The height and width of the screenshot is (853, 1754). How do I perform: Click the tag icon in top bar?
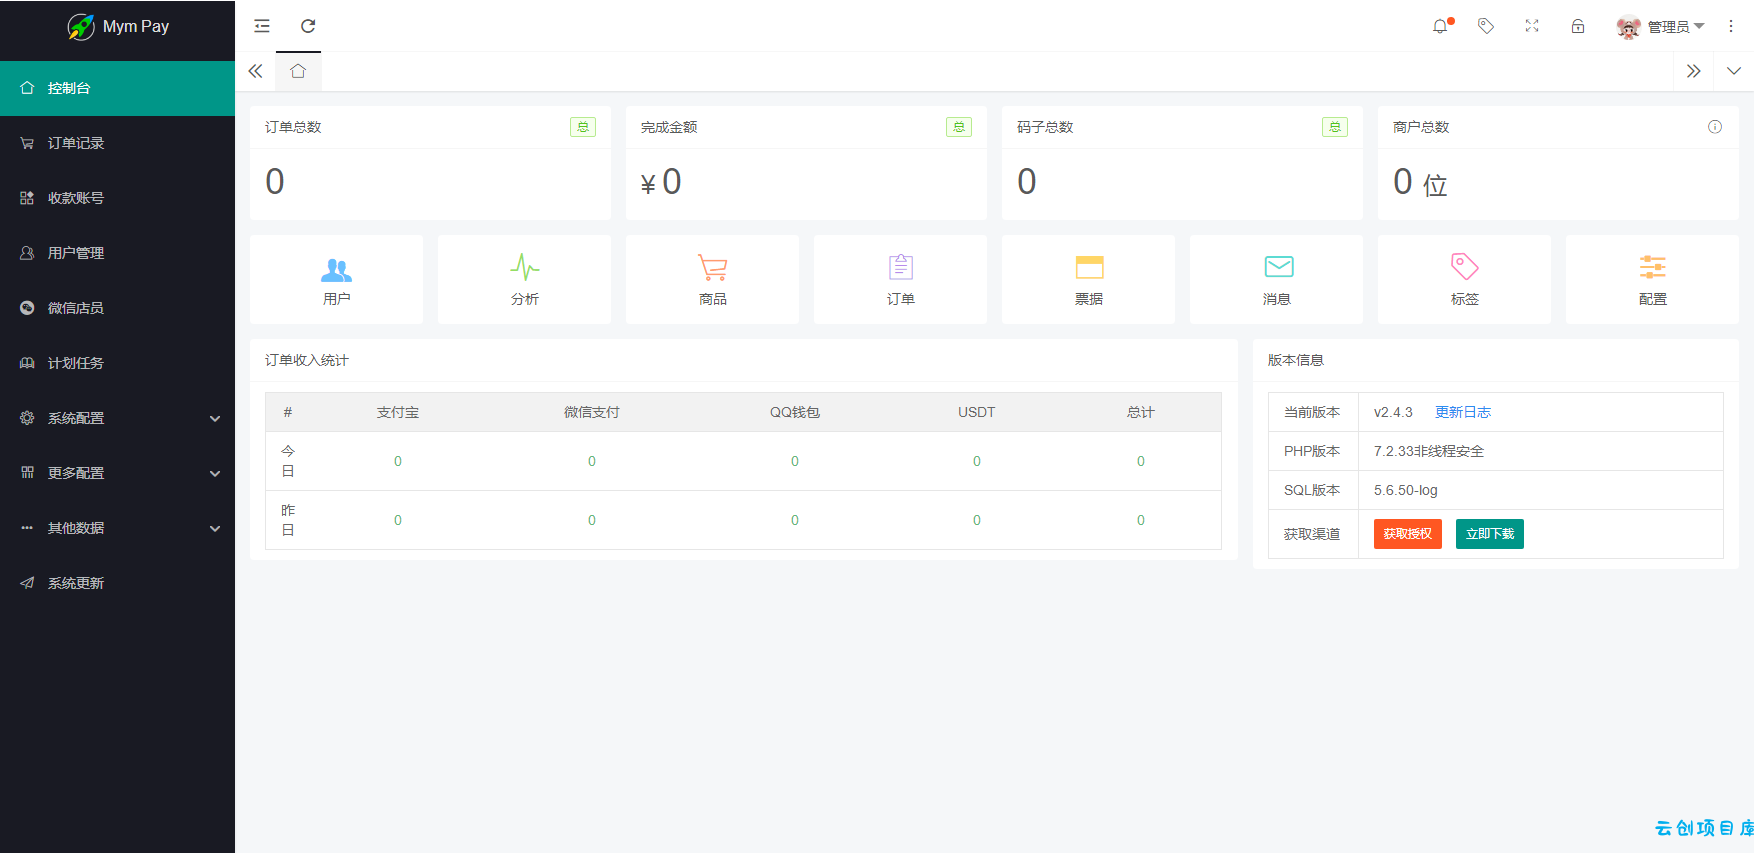coord(1486,26)
